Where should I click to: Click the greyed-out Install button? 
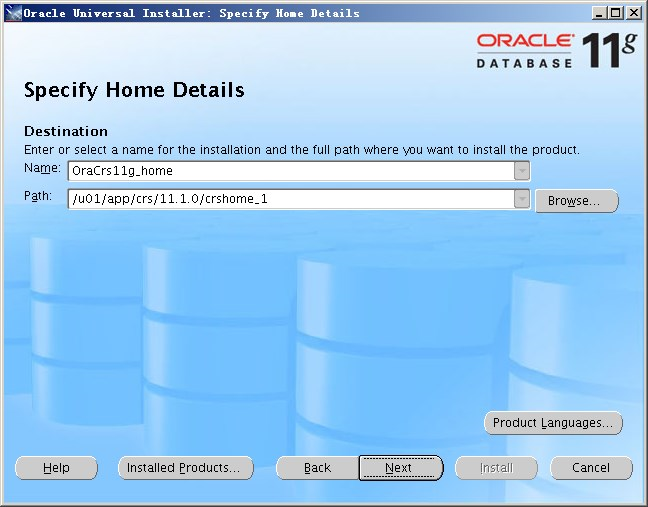pyautogui.click(x=496, y=468)
